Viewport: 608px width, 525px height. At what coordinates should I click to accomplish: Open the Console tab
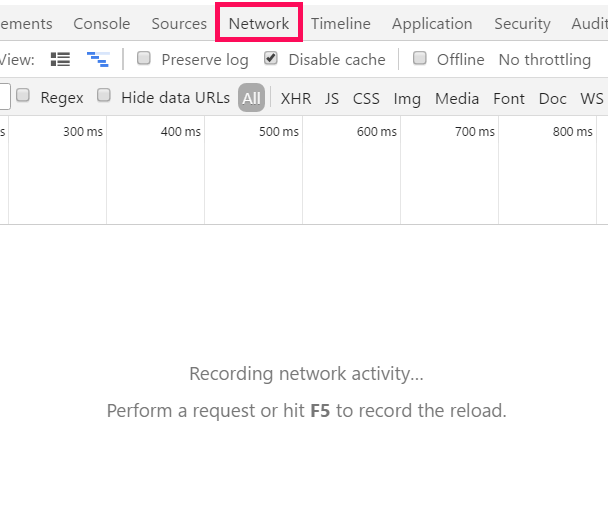102,24
